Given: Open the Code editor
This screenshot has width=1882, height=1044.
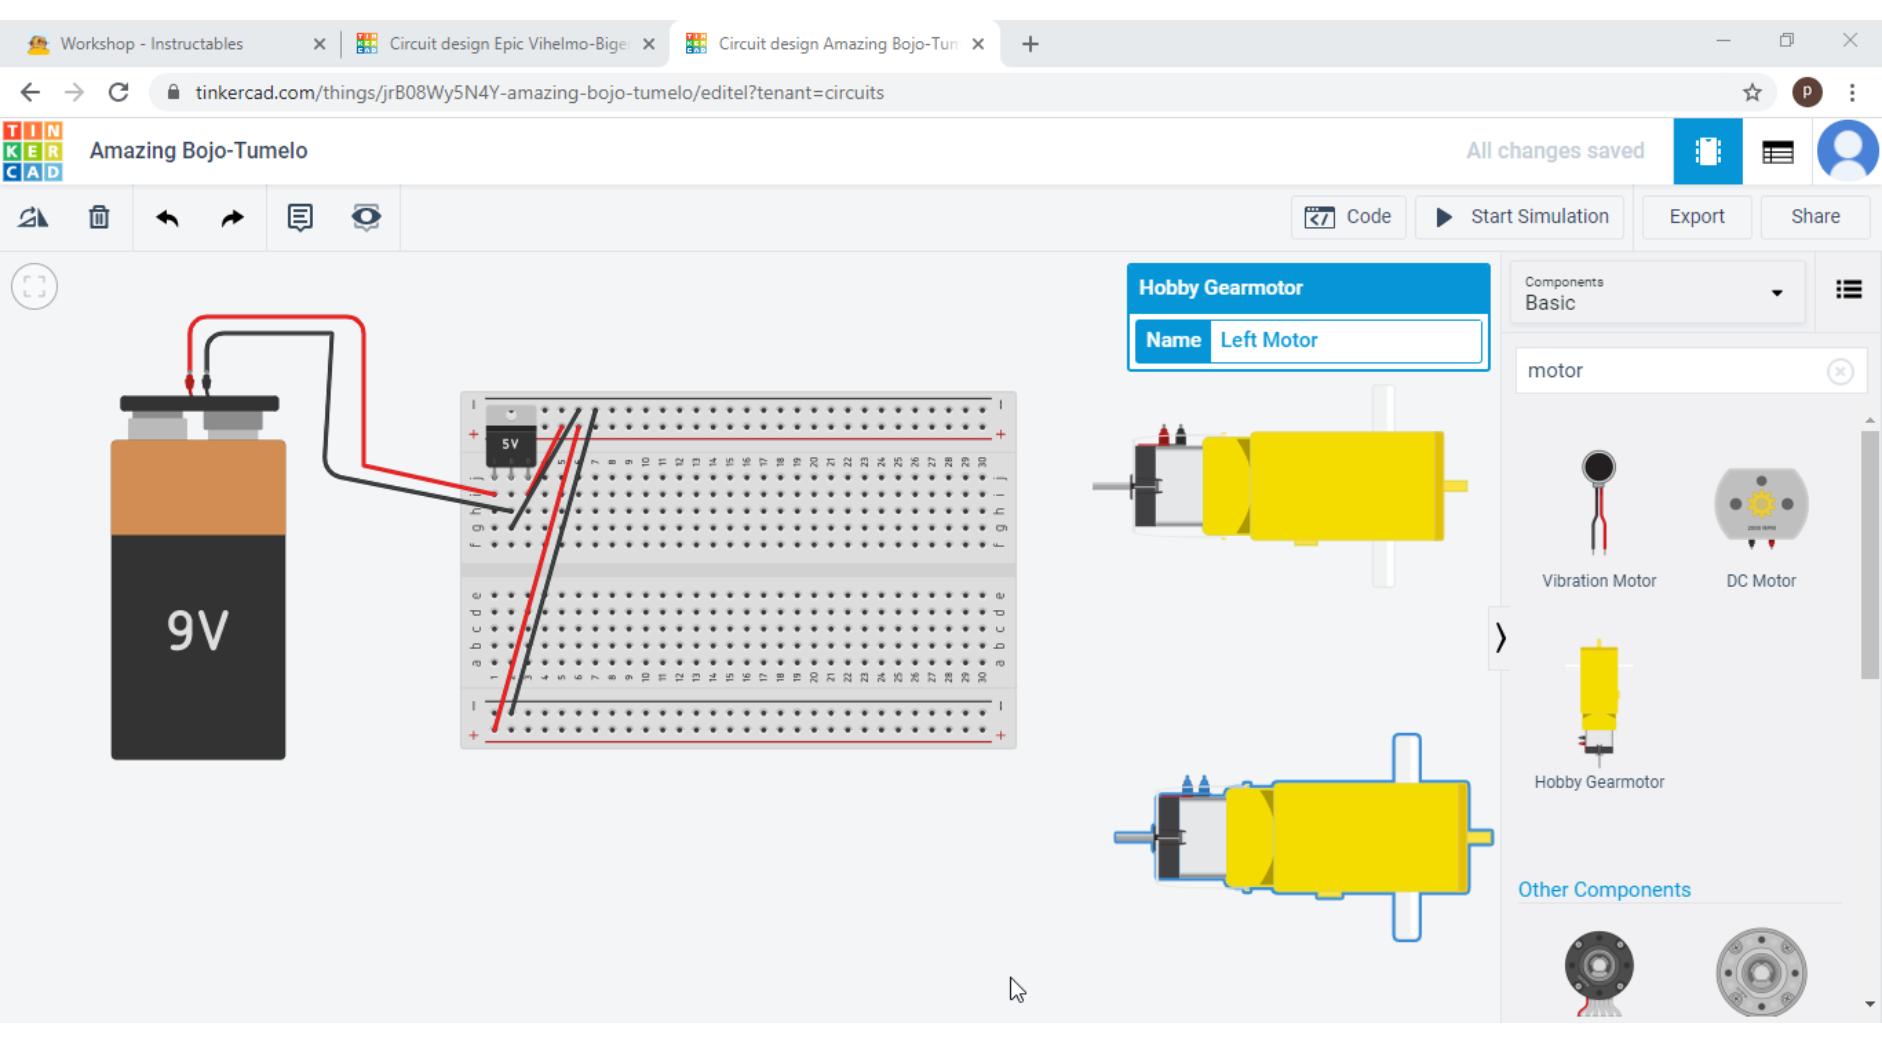Looking at the screenshot, I should pos(1348,217).
